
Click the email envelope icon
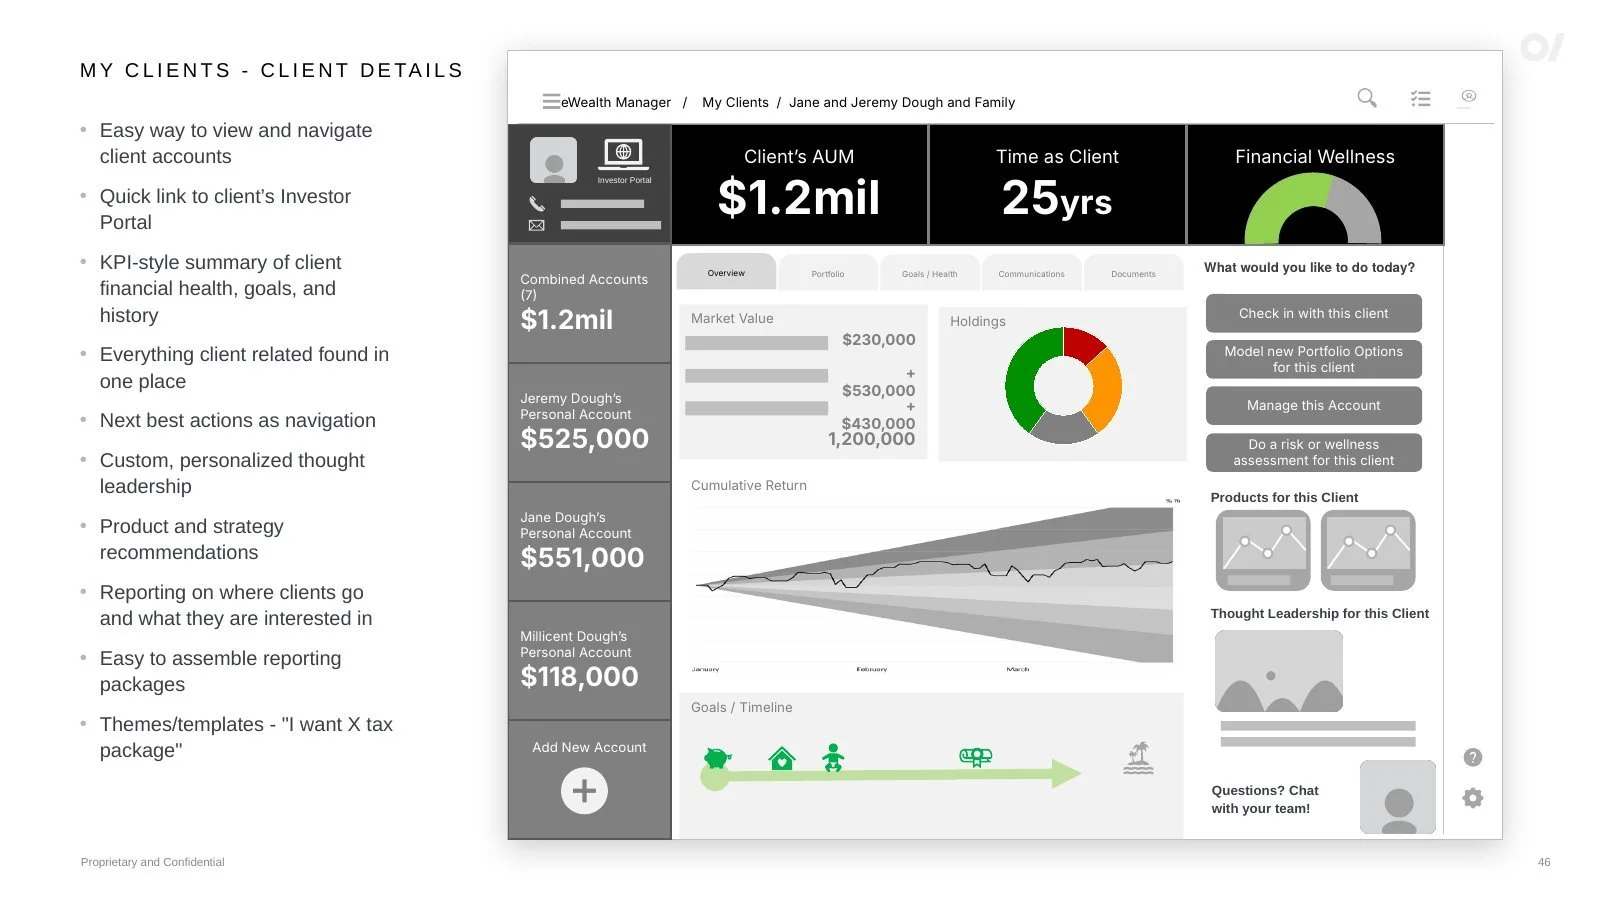coord(537,225)
